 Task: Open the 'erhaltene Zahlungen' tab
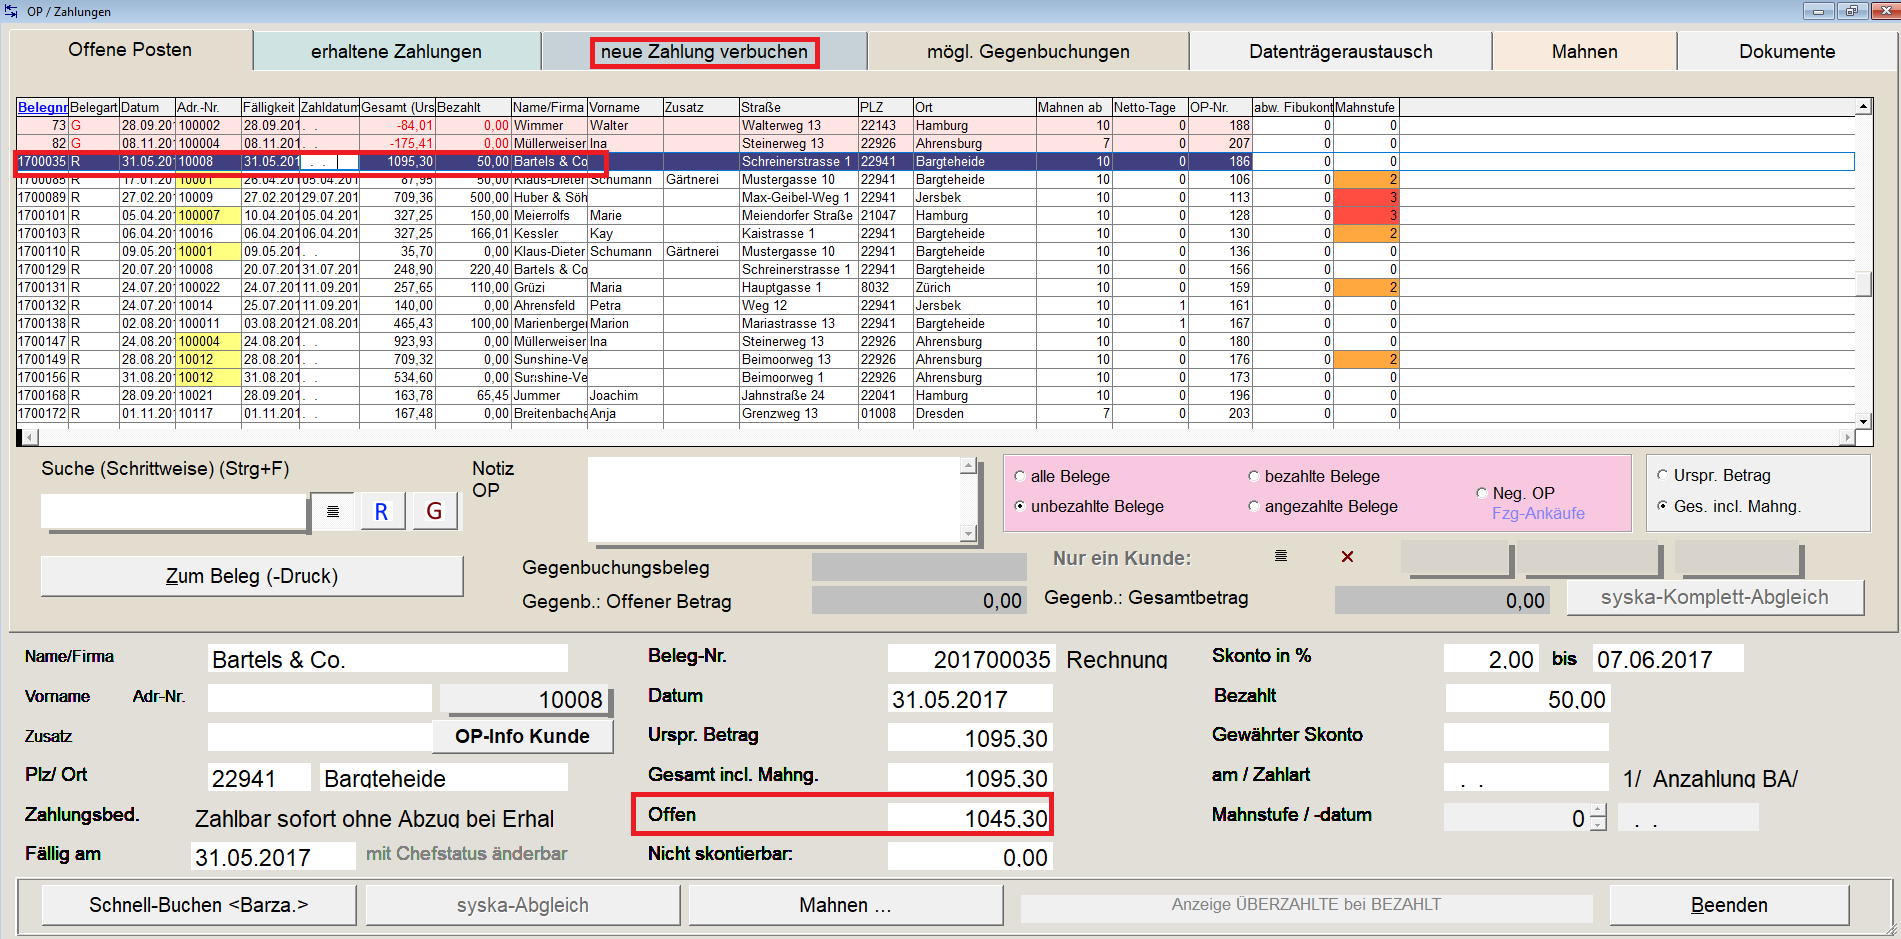pos(396,52)
